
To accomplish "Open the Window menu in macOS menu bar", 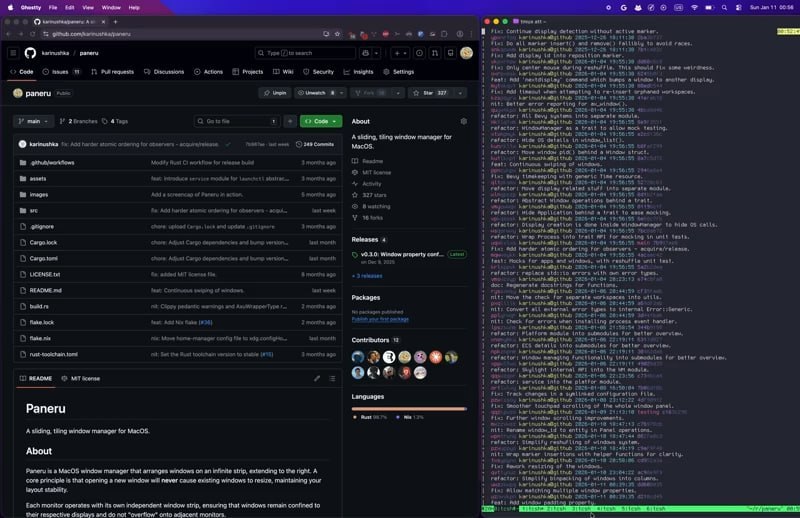I will (111, 8).
